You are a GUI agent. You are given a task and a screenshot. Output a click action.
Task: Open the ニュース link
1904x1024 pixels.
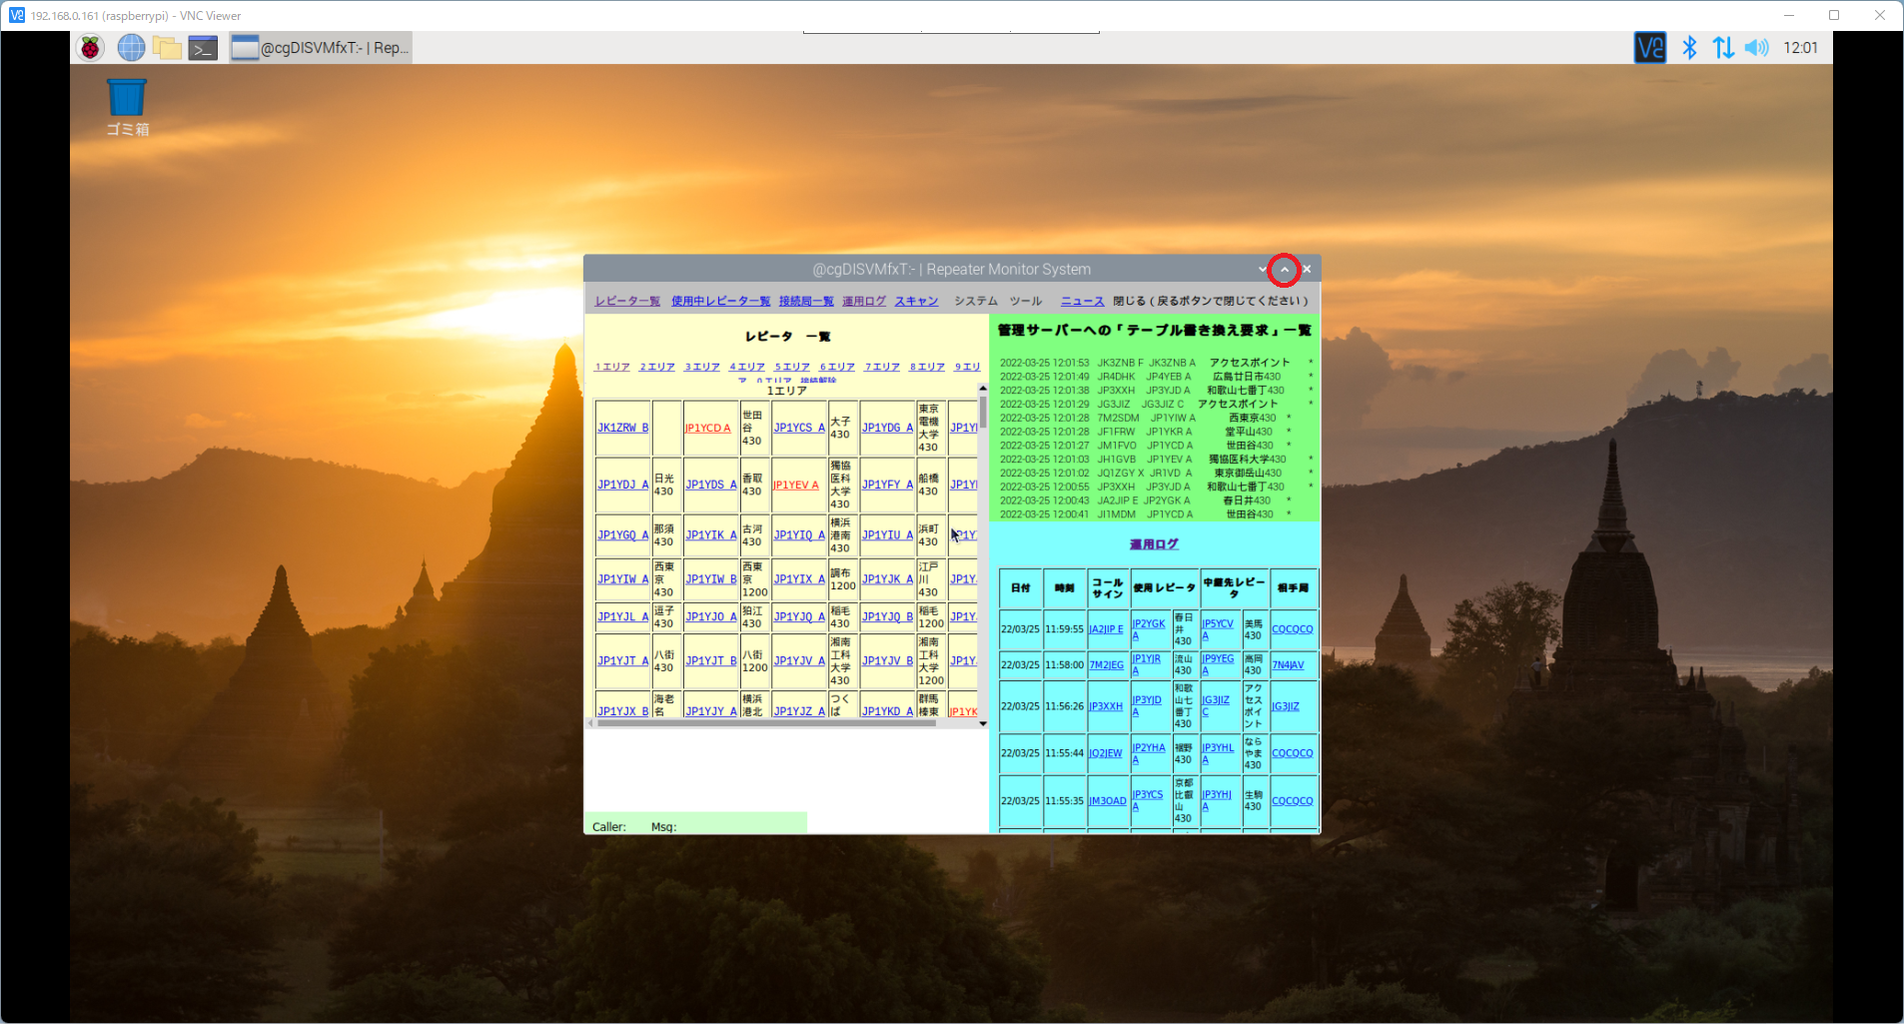[x=1082, y=301]
